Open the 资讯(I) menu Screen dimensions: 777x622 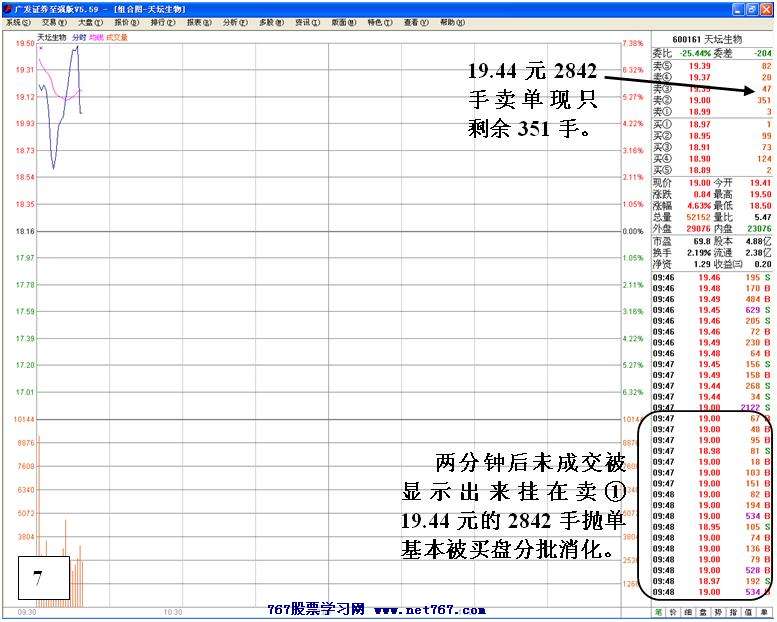coord(305,22)
